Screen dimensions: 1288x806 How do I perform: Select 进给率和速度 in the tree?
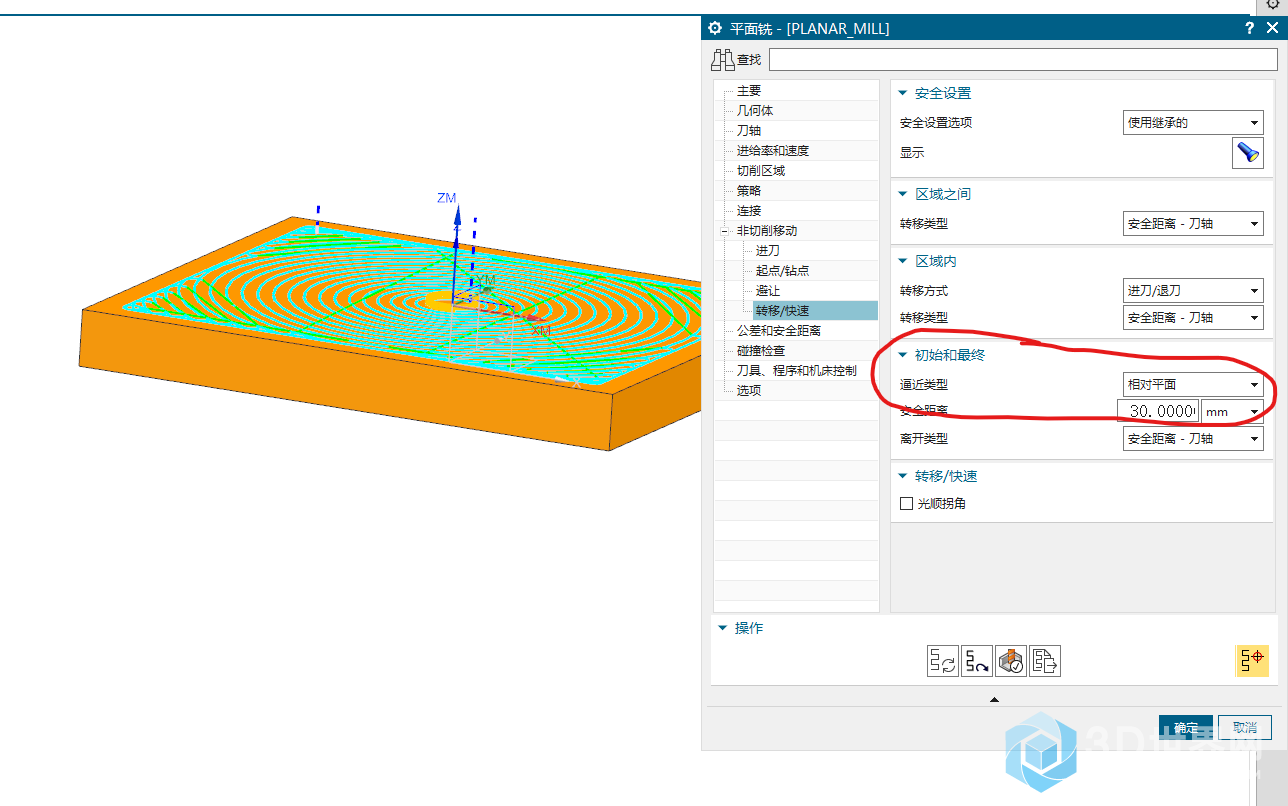773,151
